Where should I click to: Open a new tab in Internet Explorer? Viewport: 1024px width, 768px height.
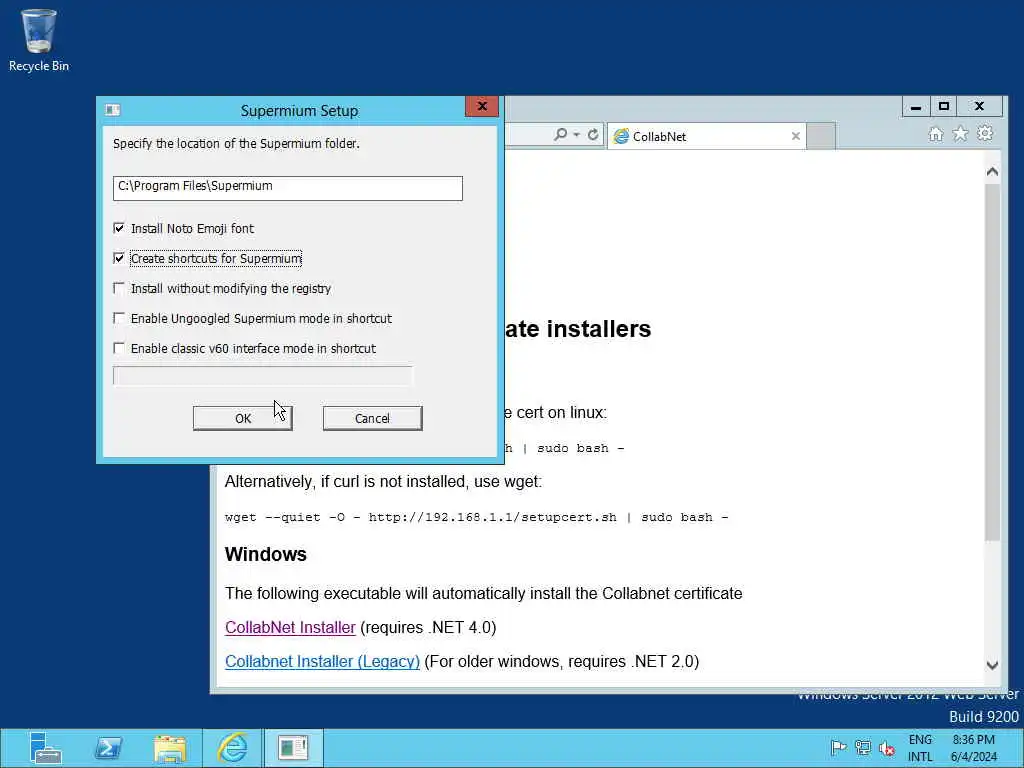pos(822,136)
